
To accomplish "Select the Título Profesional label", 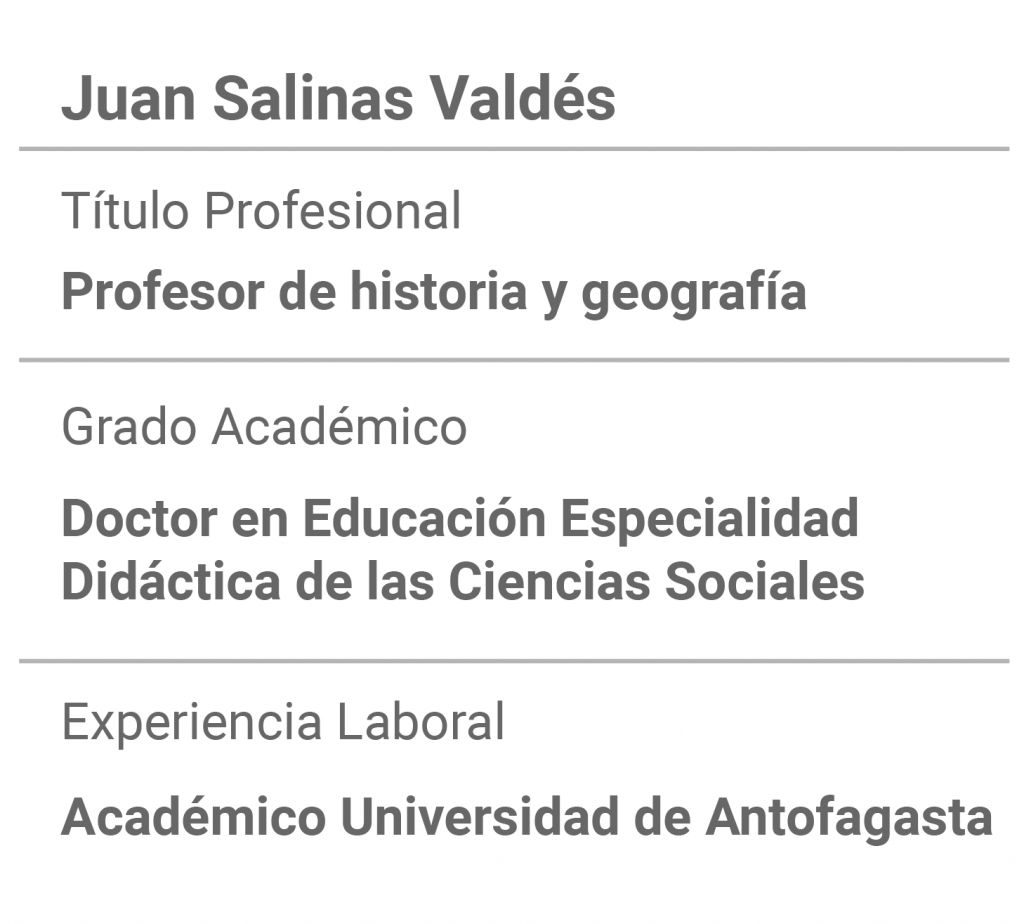I will coord(261,210).
